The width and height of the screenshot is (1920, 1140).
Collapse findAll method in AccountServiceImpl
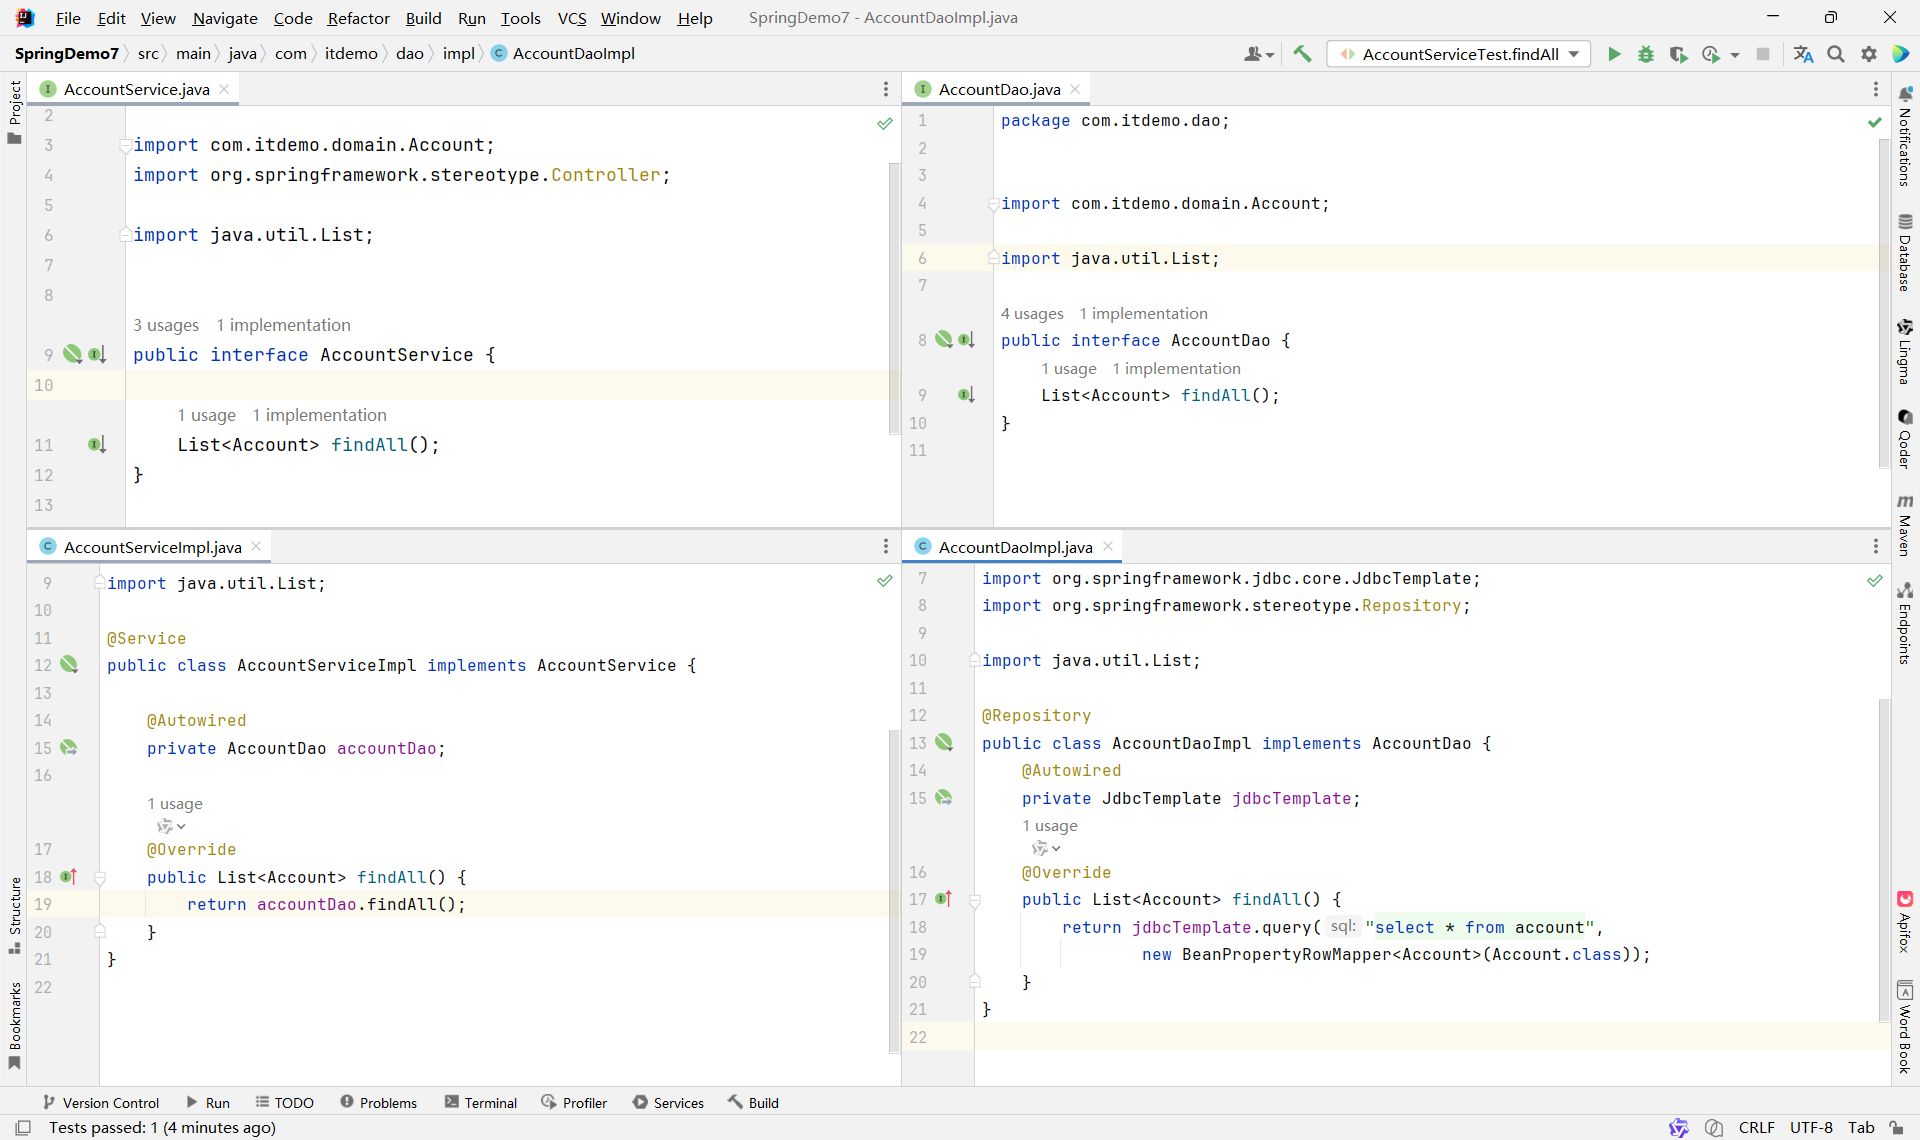tap(100, 877)
